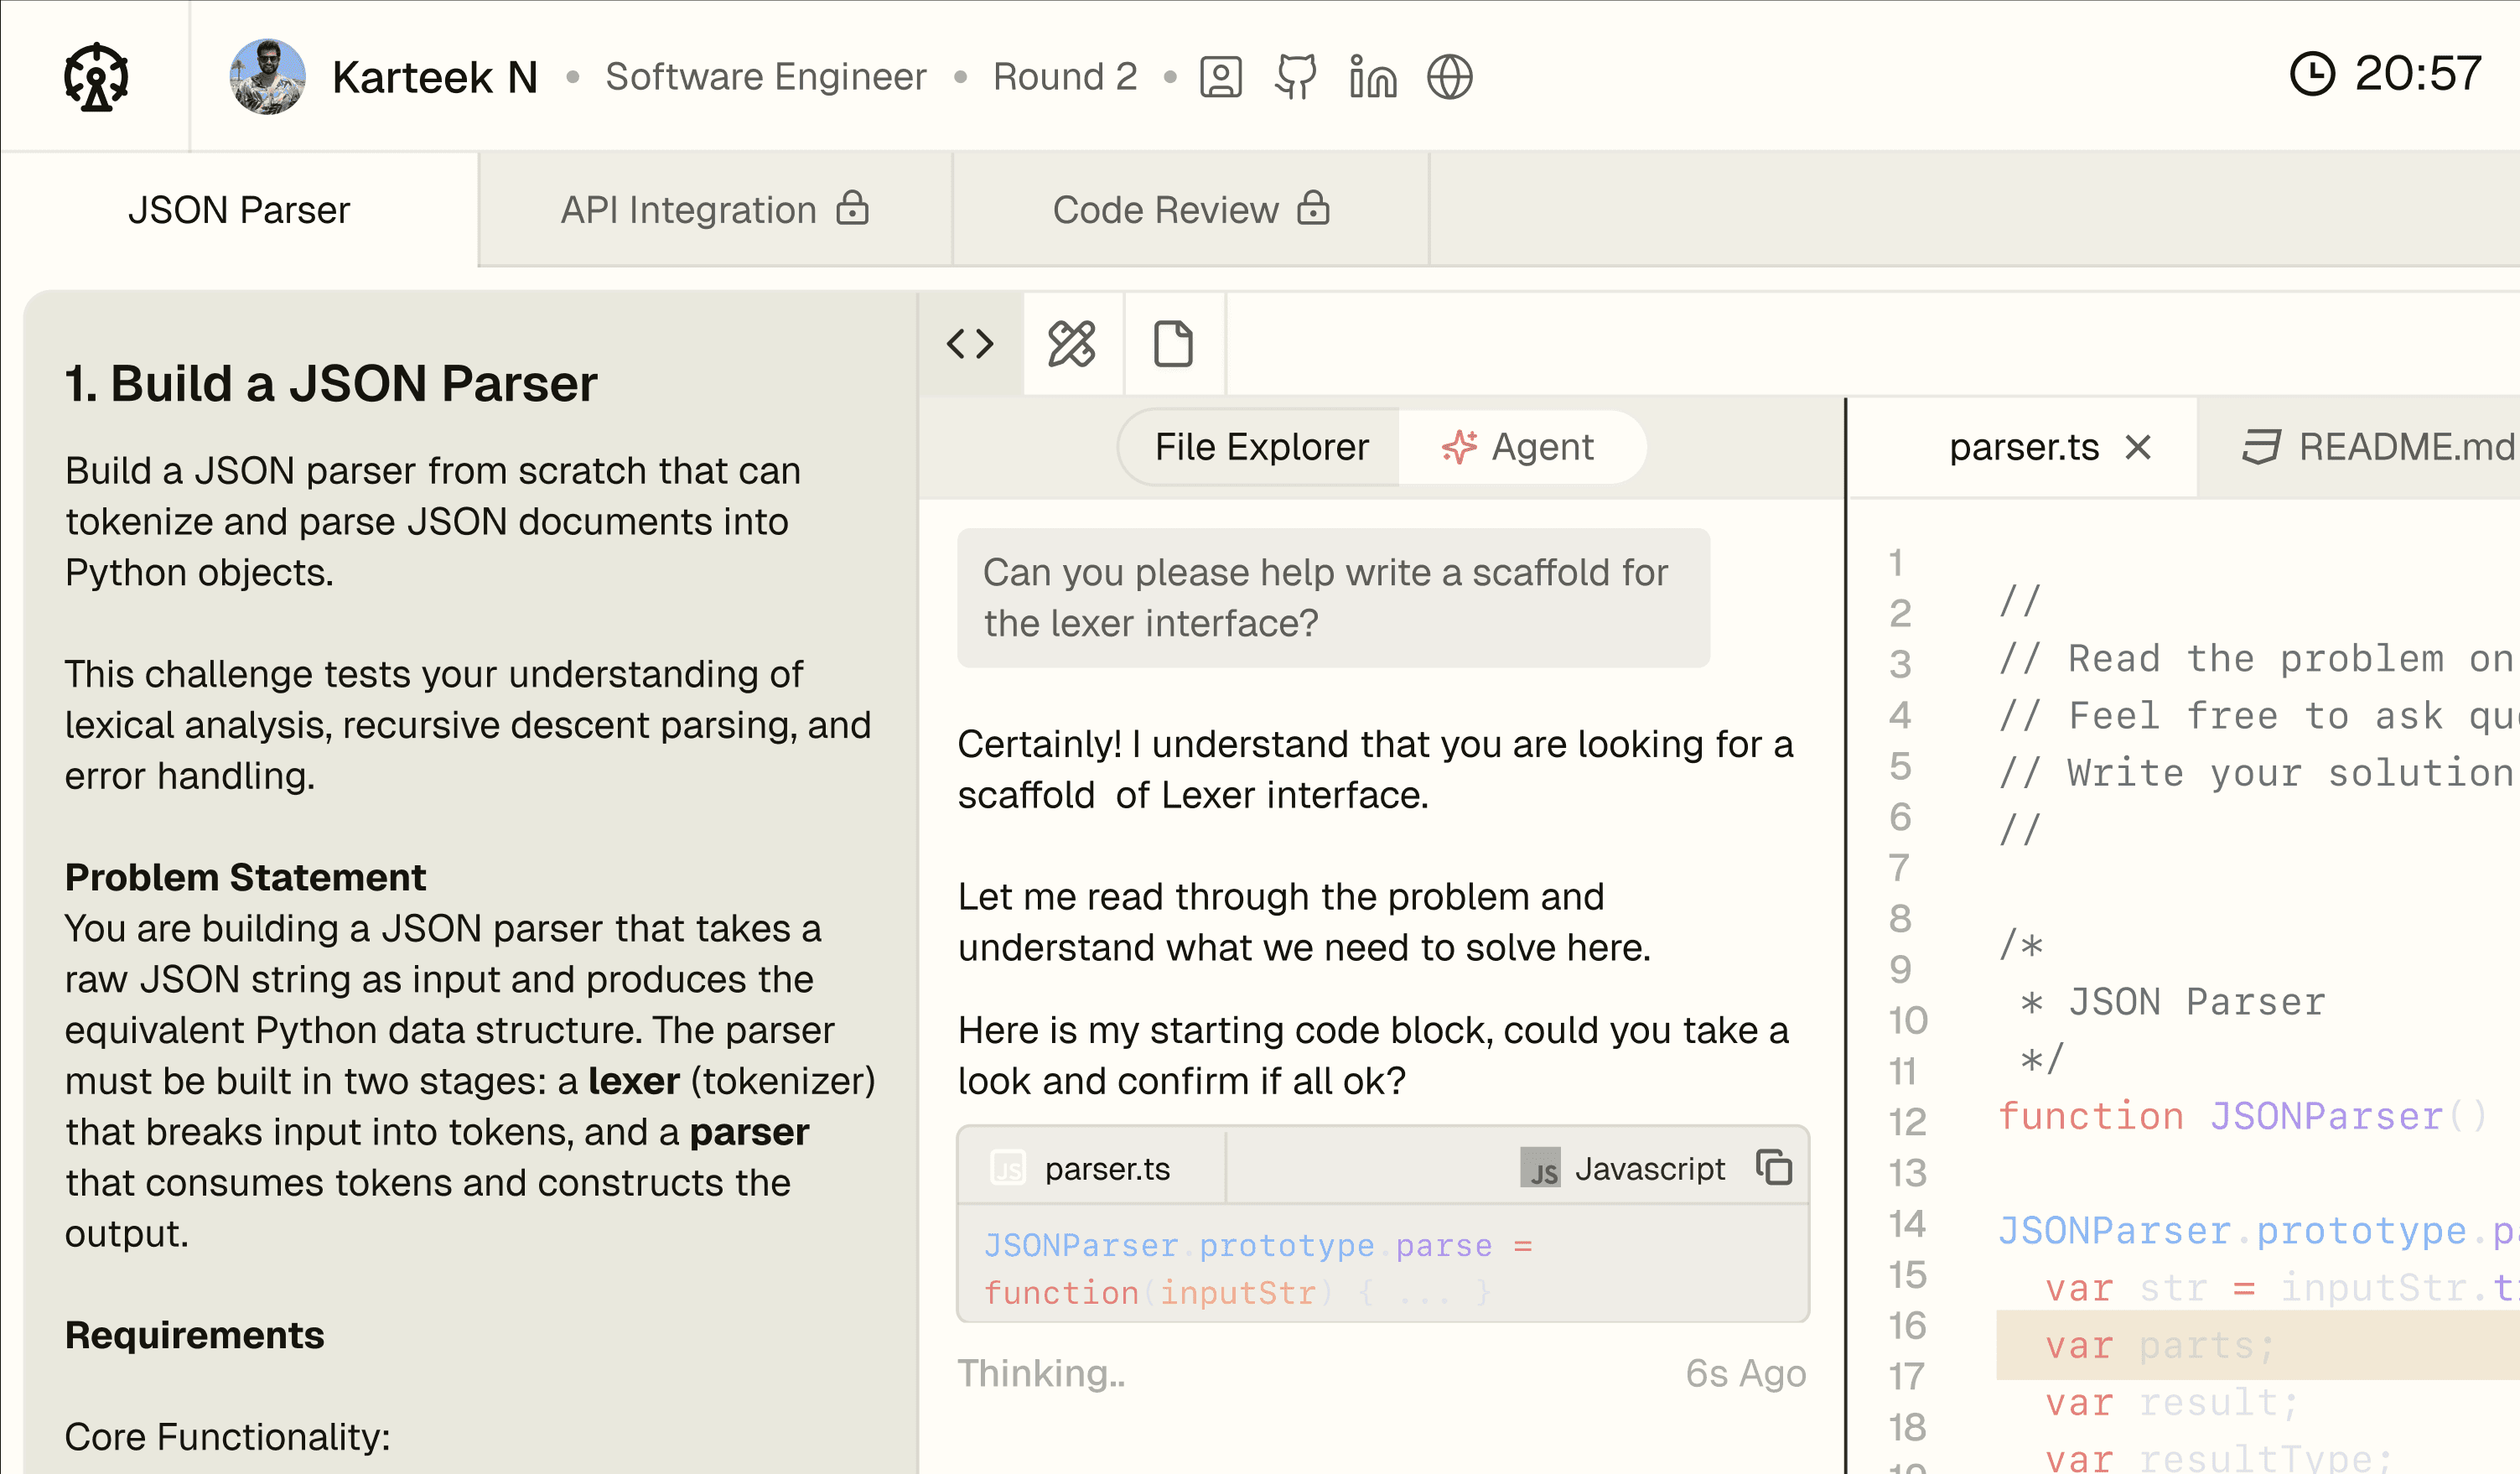Open the LinkedIn profile icon

coord(1372,77)
